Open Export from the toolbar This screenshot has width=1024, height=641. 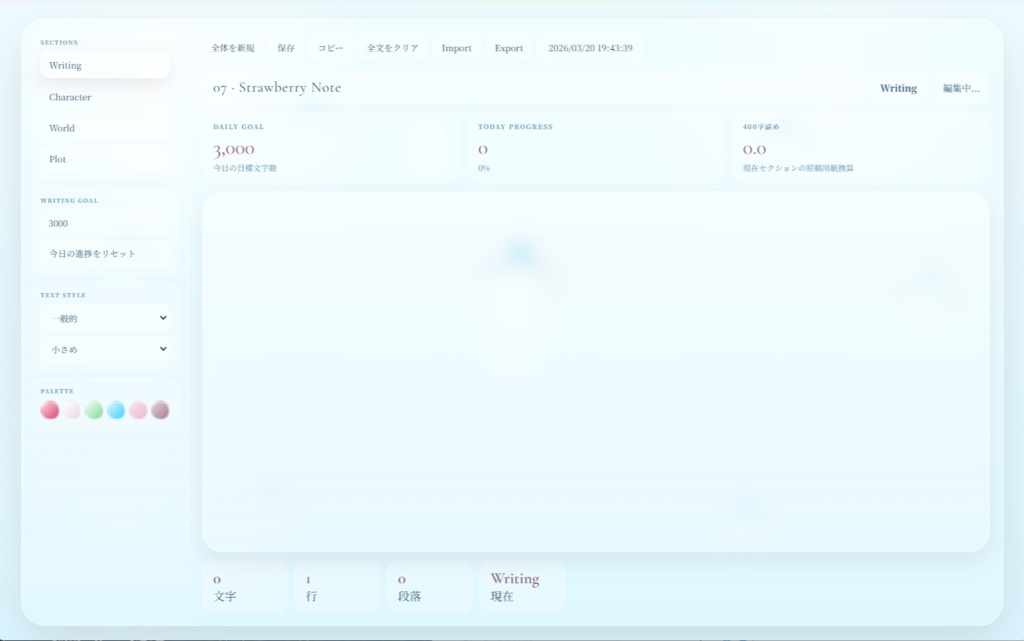coord(508,47)
